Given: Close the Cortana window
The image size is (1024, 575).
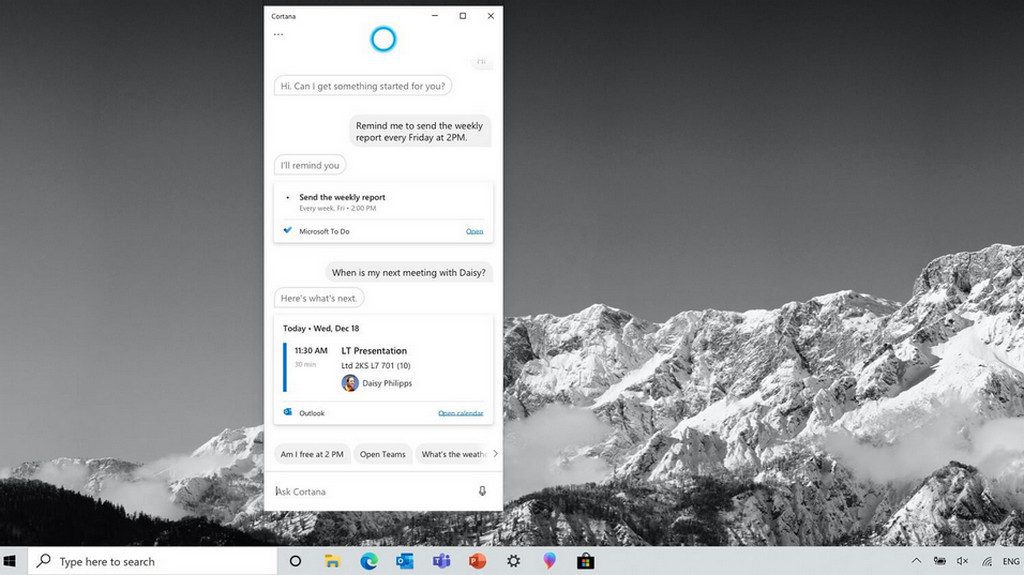Looking at the screenshot, I should tap(490, 16).
